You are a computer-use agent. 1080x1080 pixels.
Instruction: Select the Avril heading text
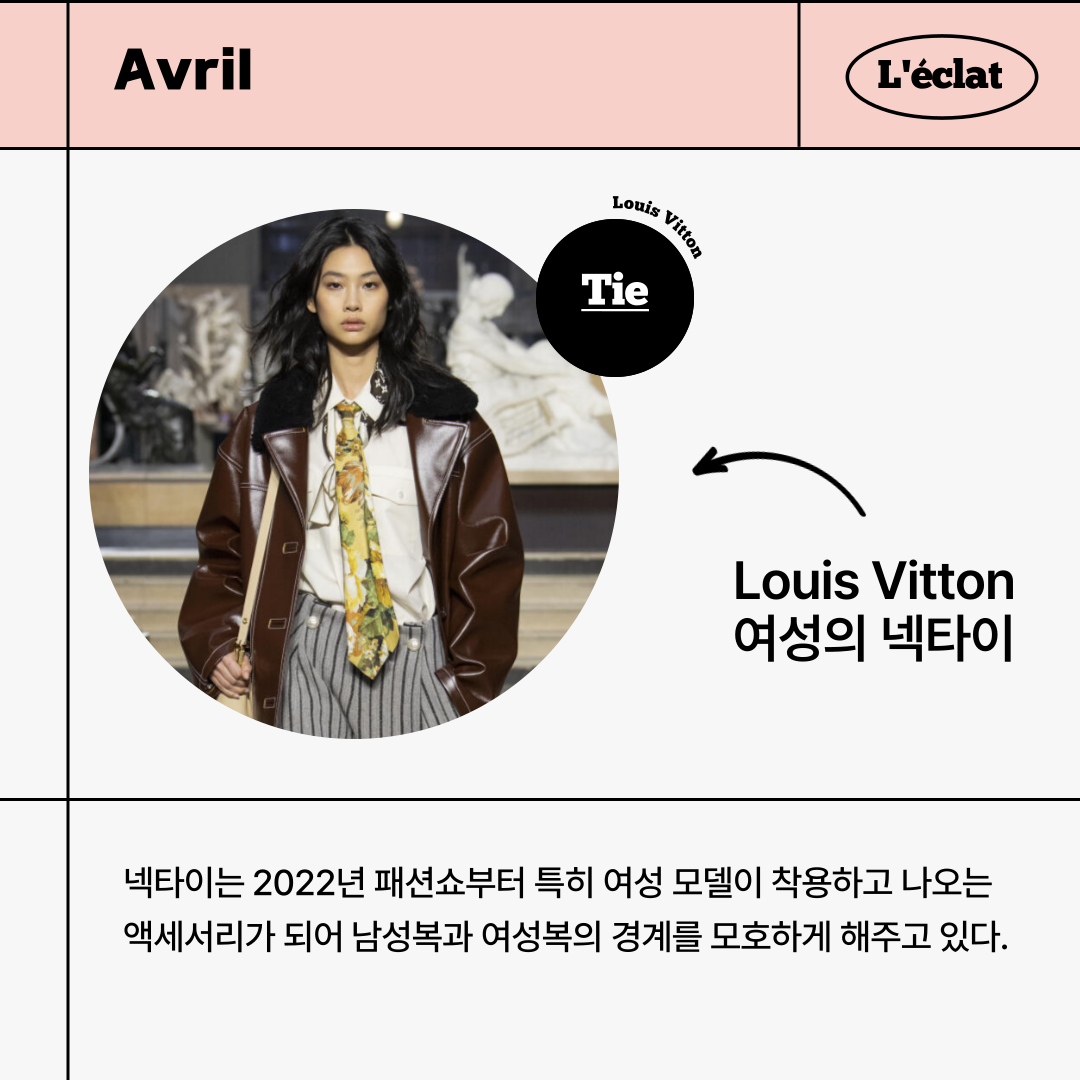pos(183,70)
